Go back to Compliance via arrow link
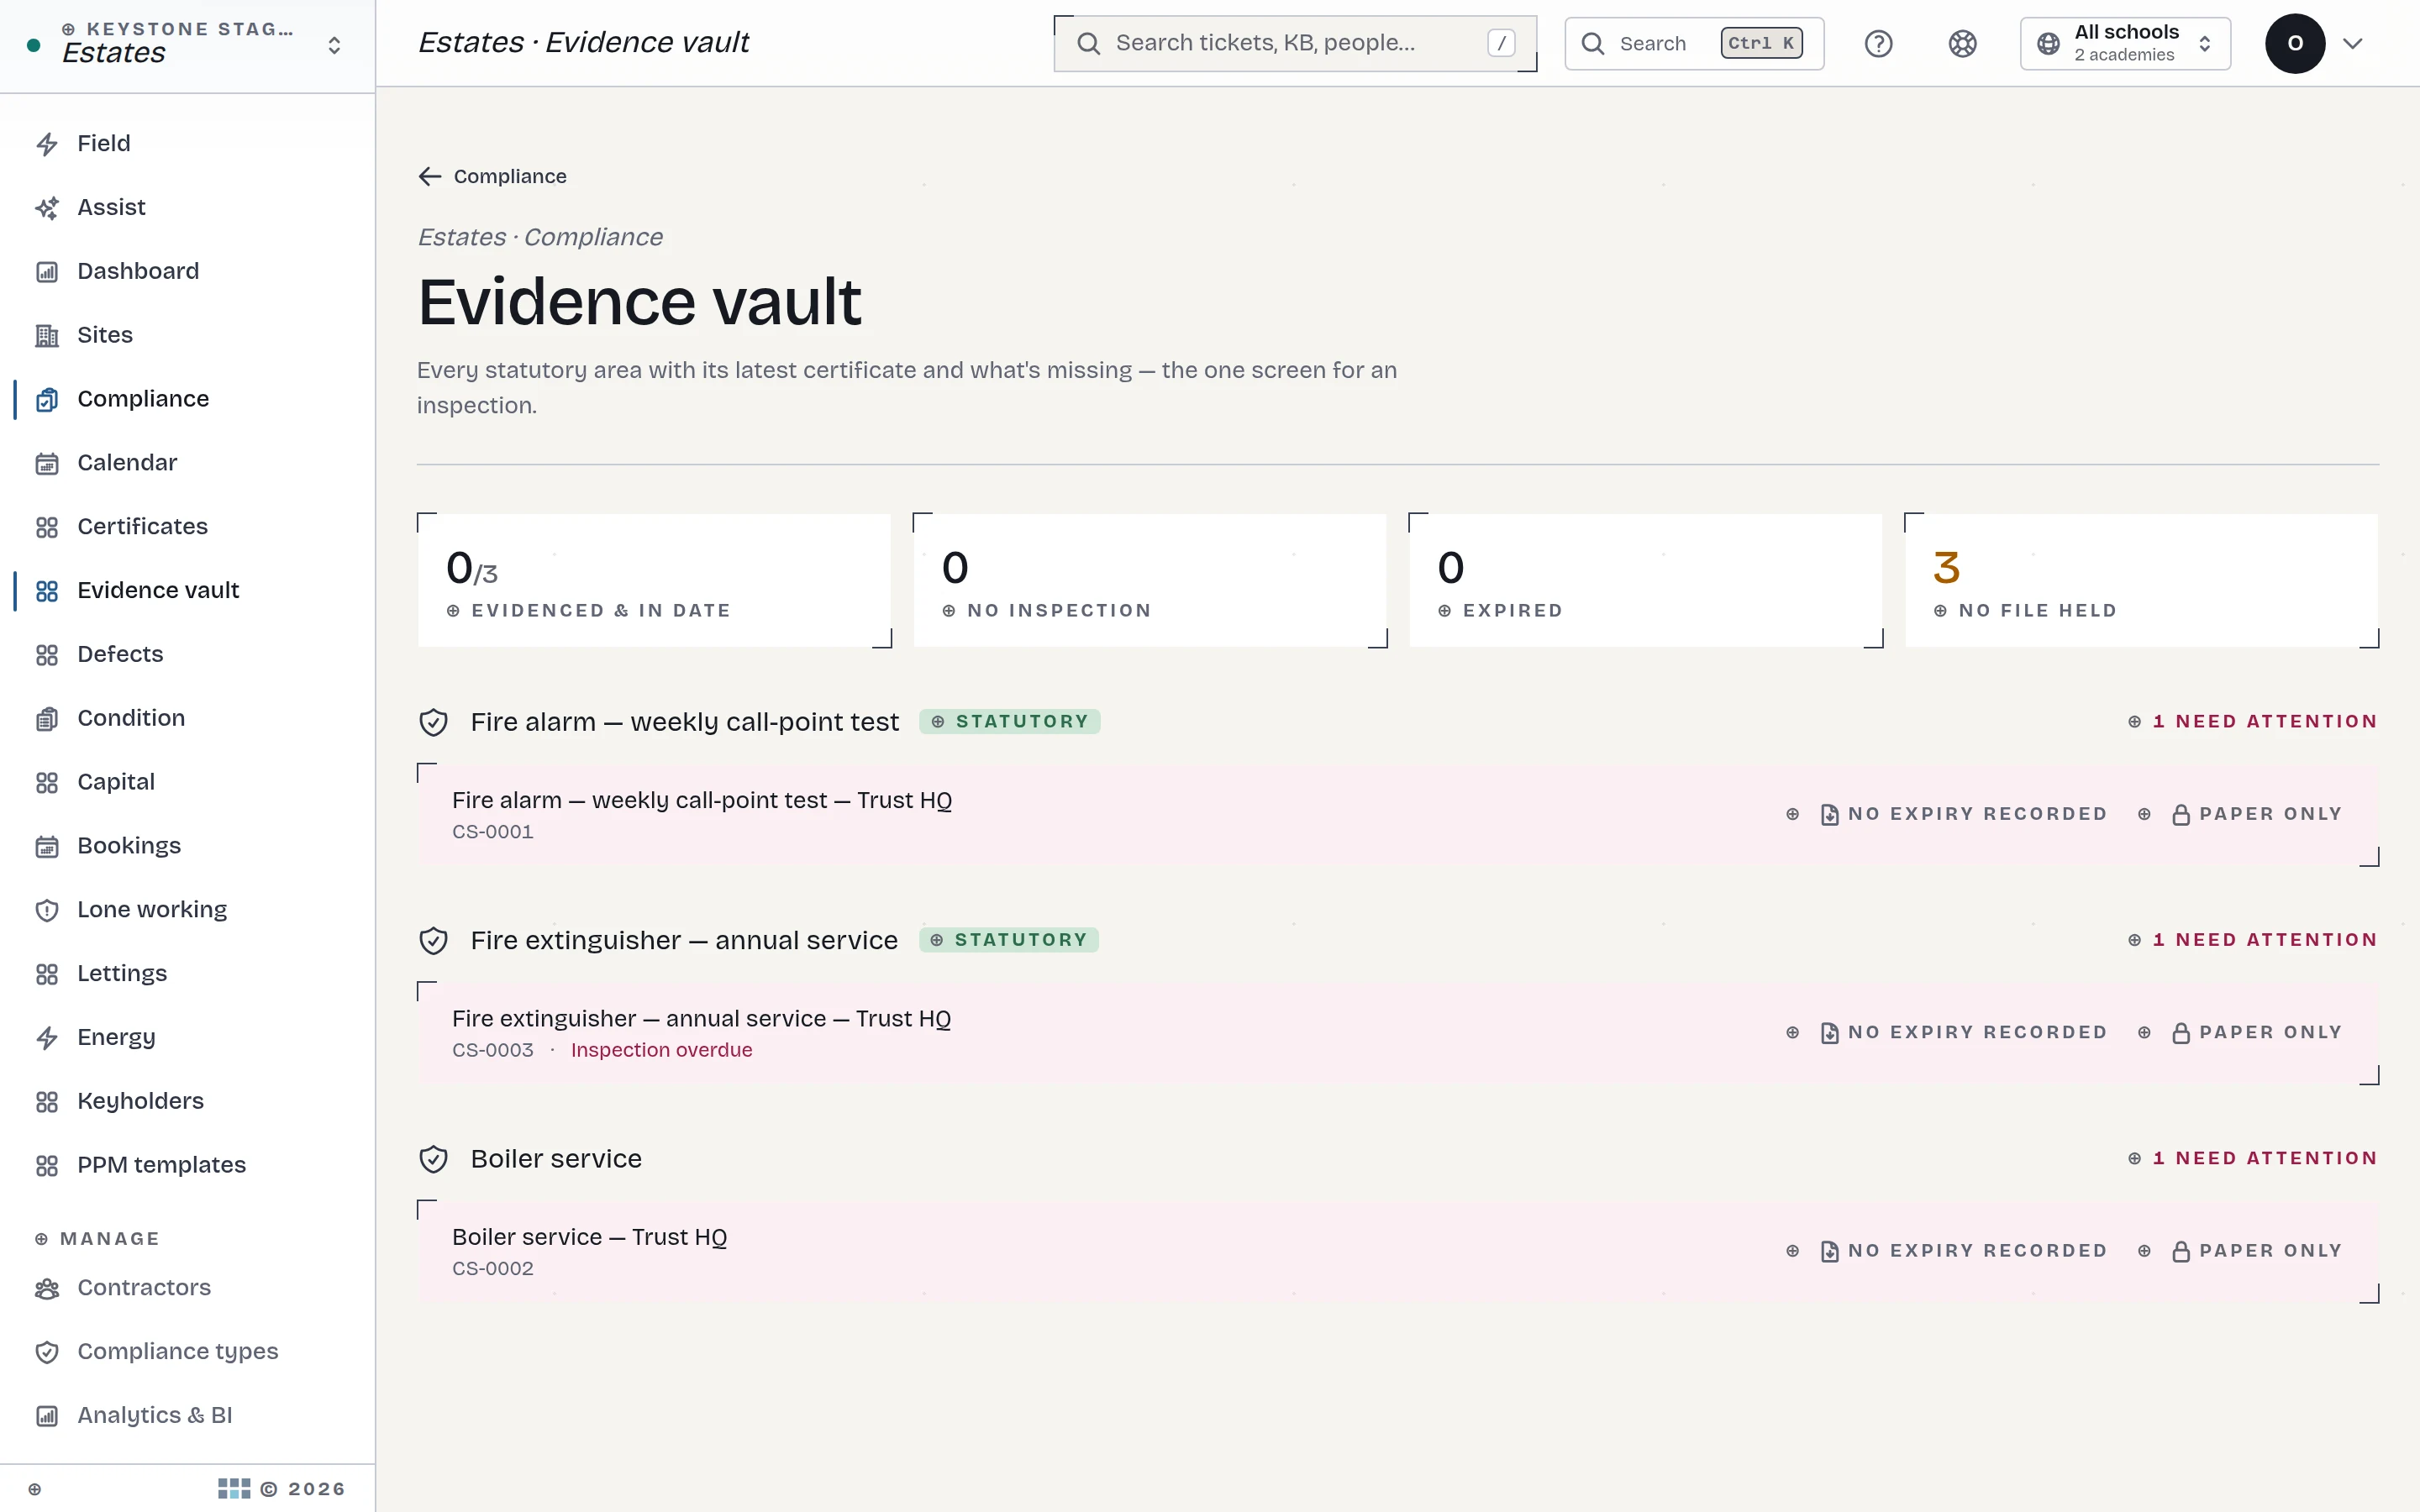The height and width of the screenshot is (1512, 2420). click(x=492, y=176)
